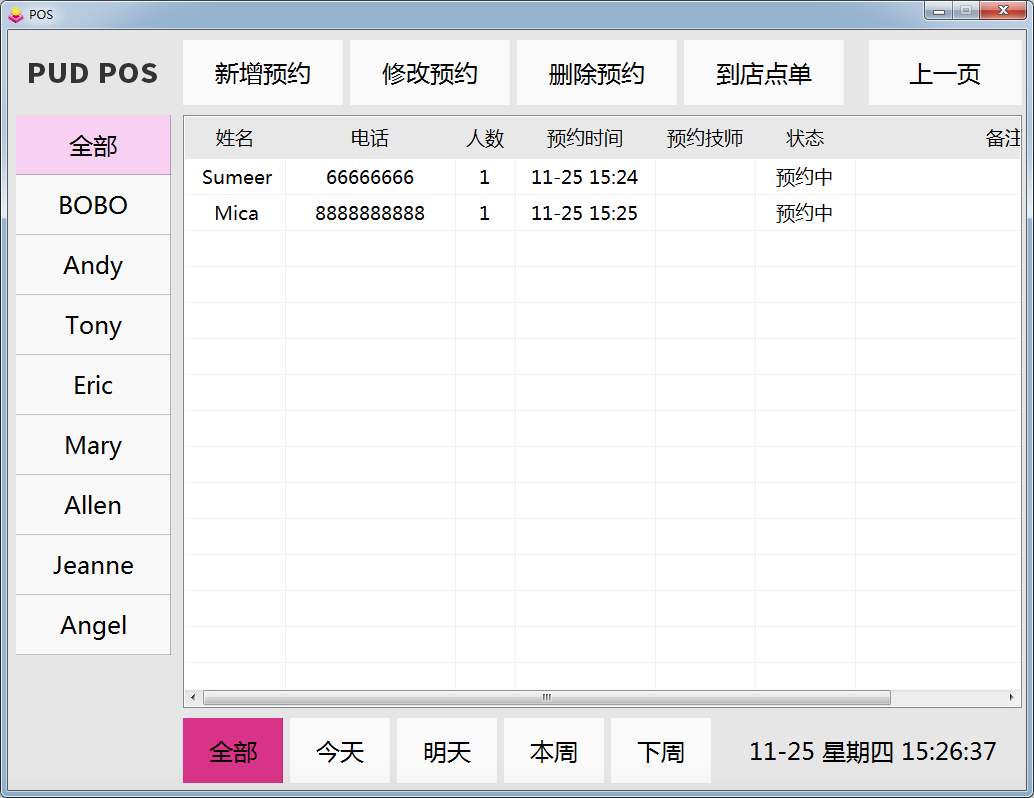Select Angel in the sidebar
The height and width of the screenshot is (798, 1034).
(x=93, y=625)
